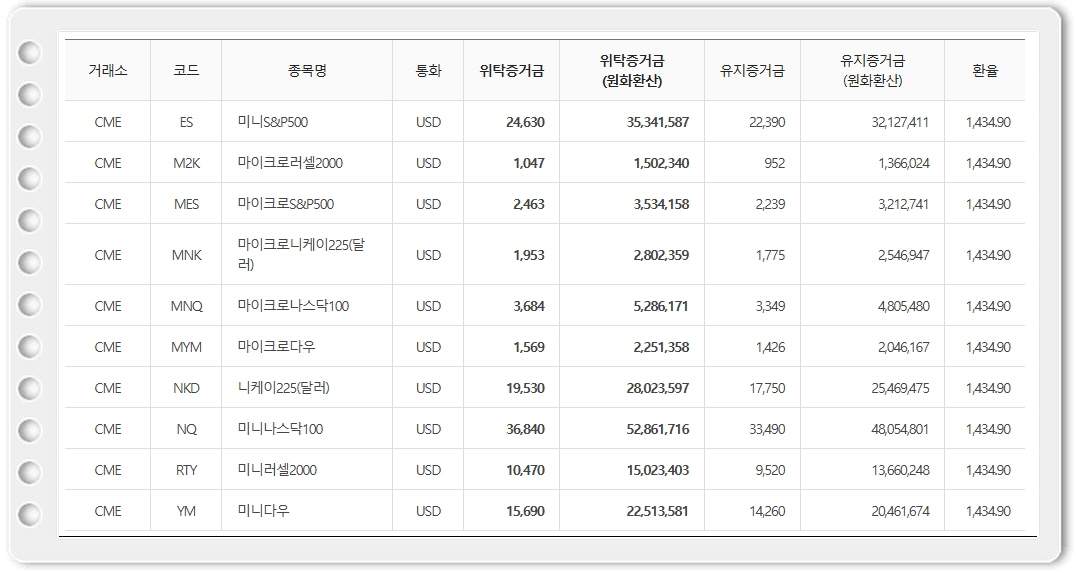Click the MNQ code cell
This screenshot has height=573, width=1076.
point(186,306)
